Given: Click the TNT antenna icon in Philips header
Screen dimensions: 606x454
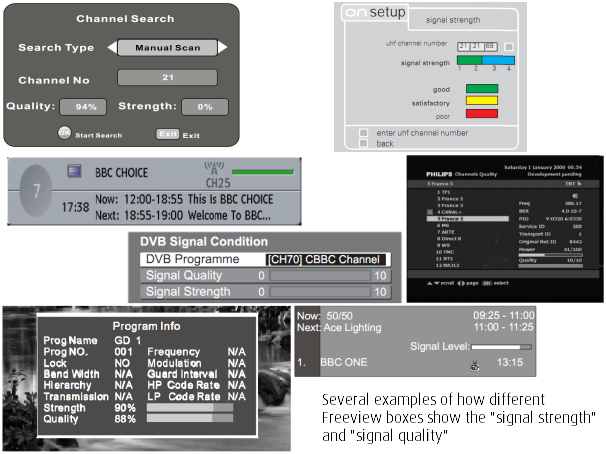Looking at the screenshot, I should point(579,184).
